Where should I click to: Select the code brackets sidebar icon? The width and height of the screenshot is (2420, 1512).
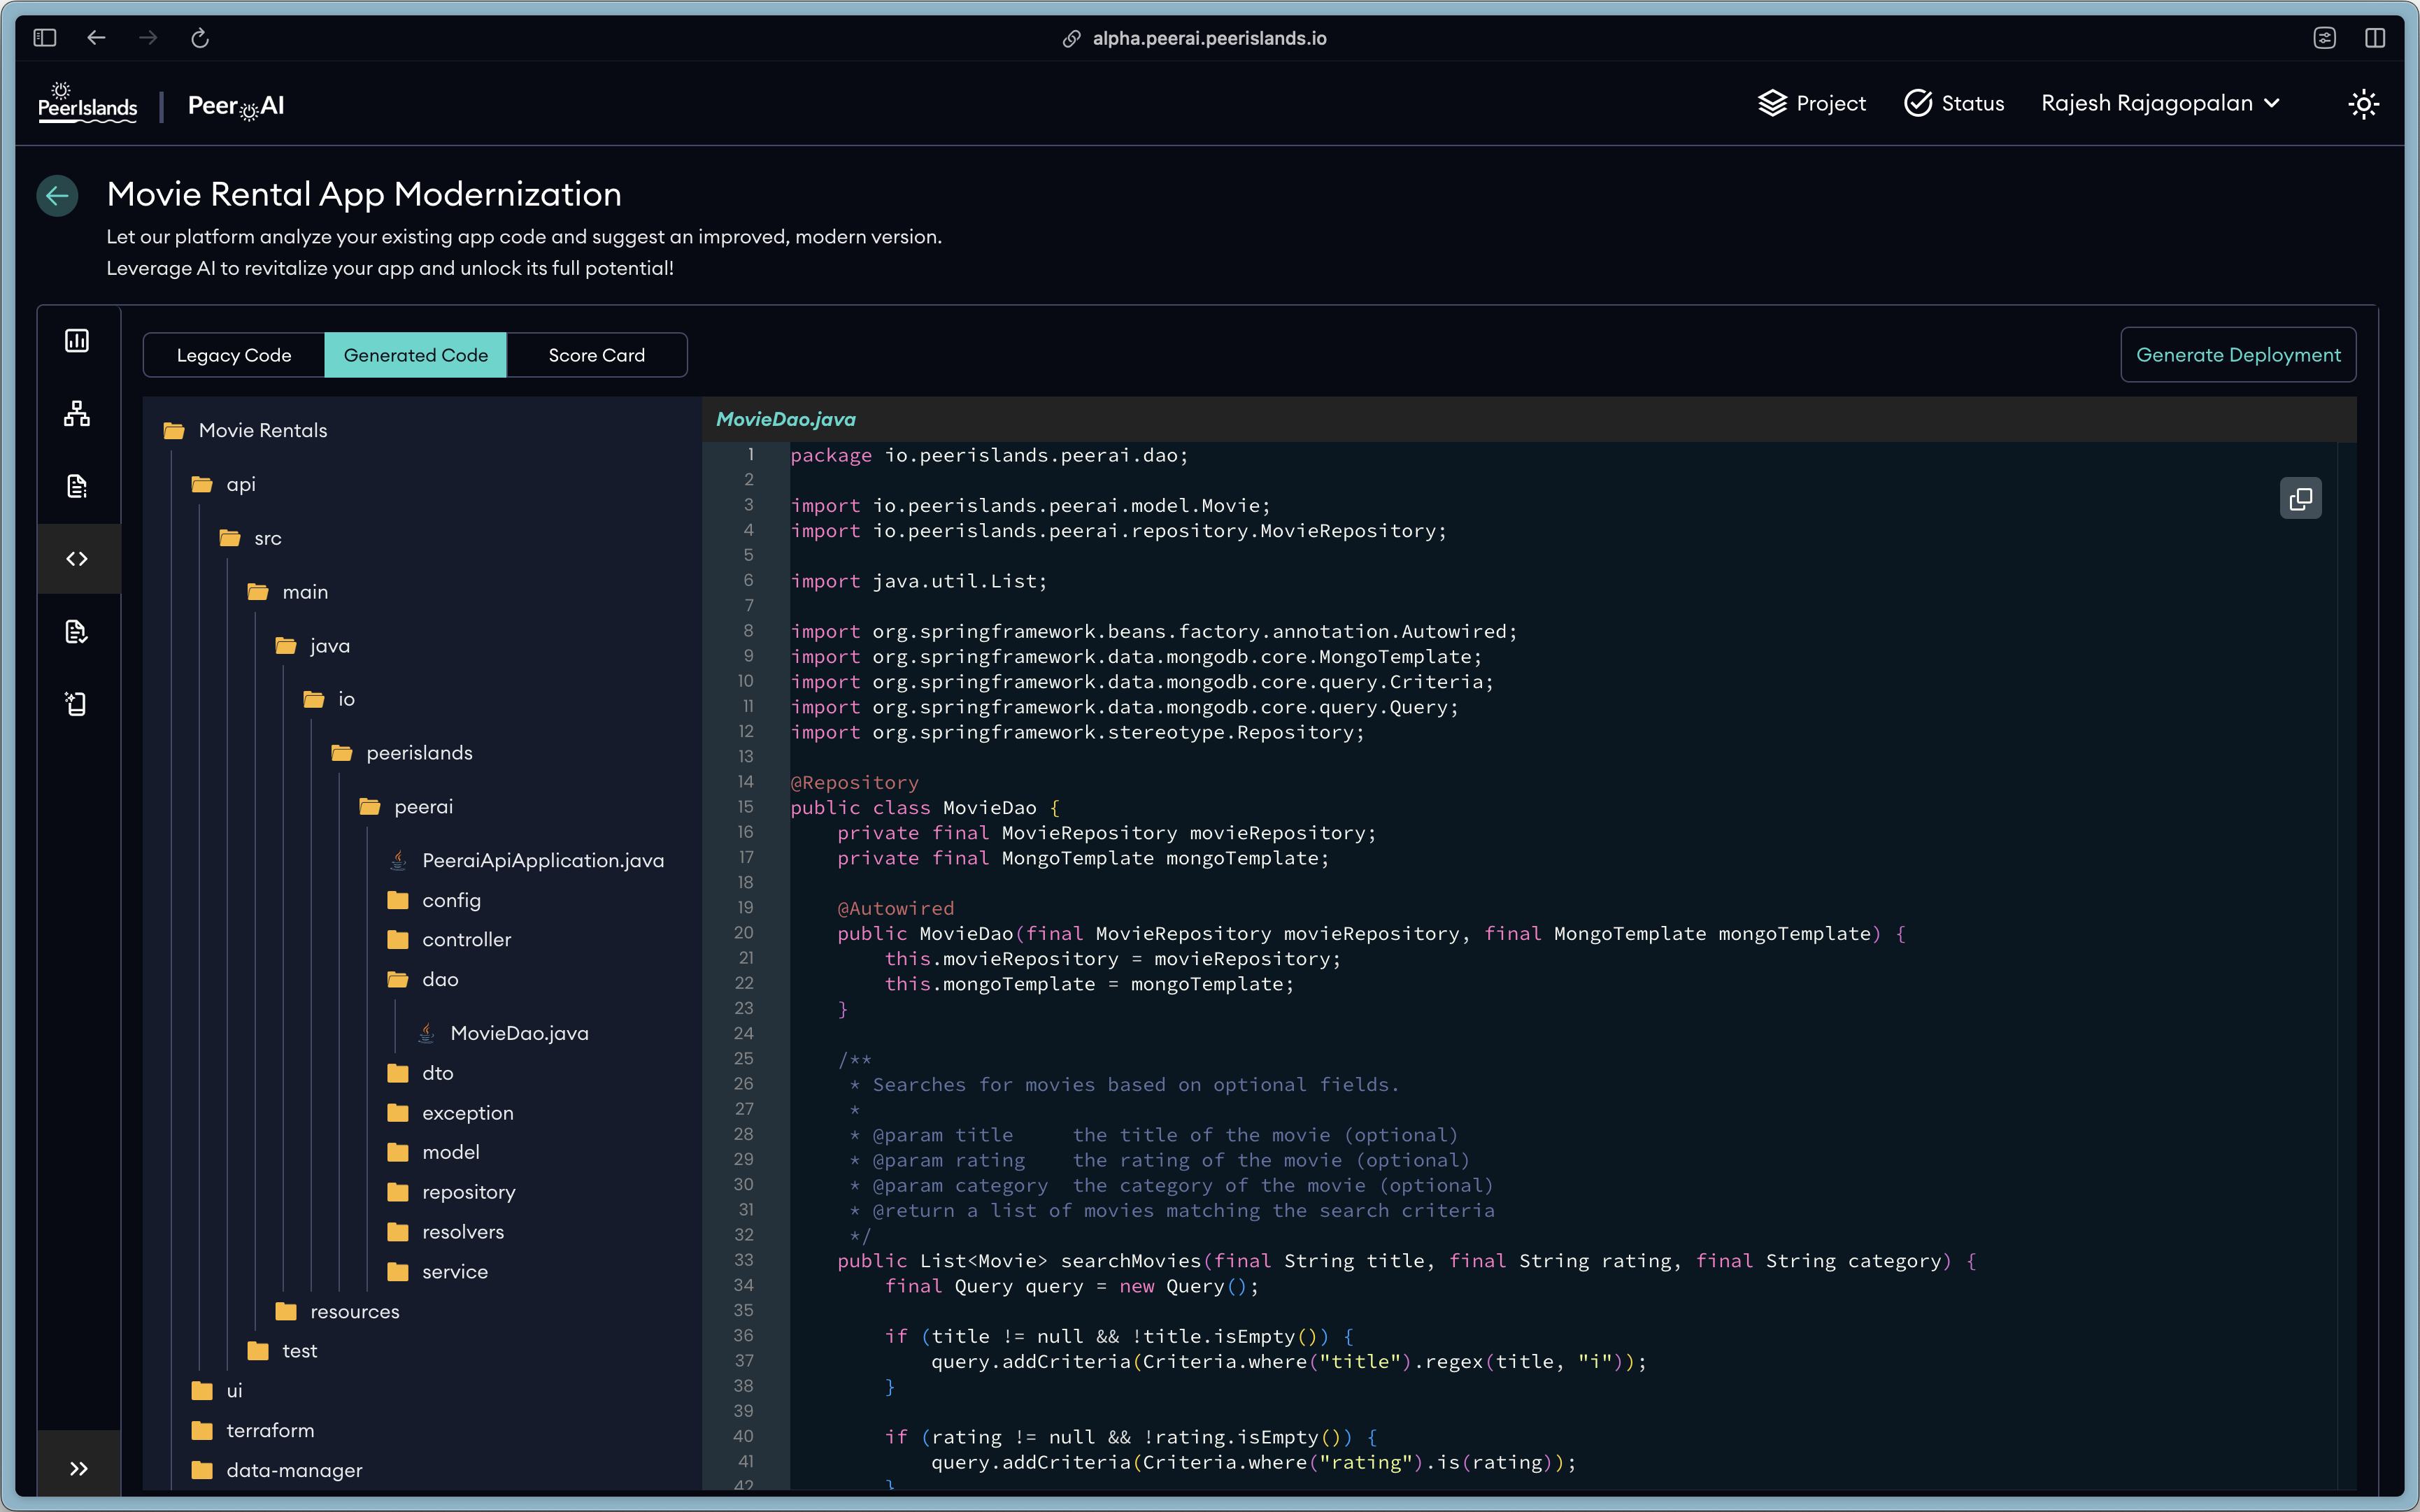(77, 559)
